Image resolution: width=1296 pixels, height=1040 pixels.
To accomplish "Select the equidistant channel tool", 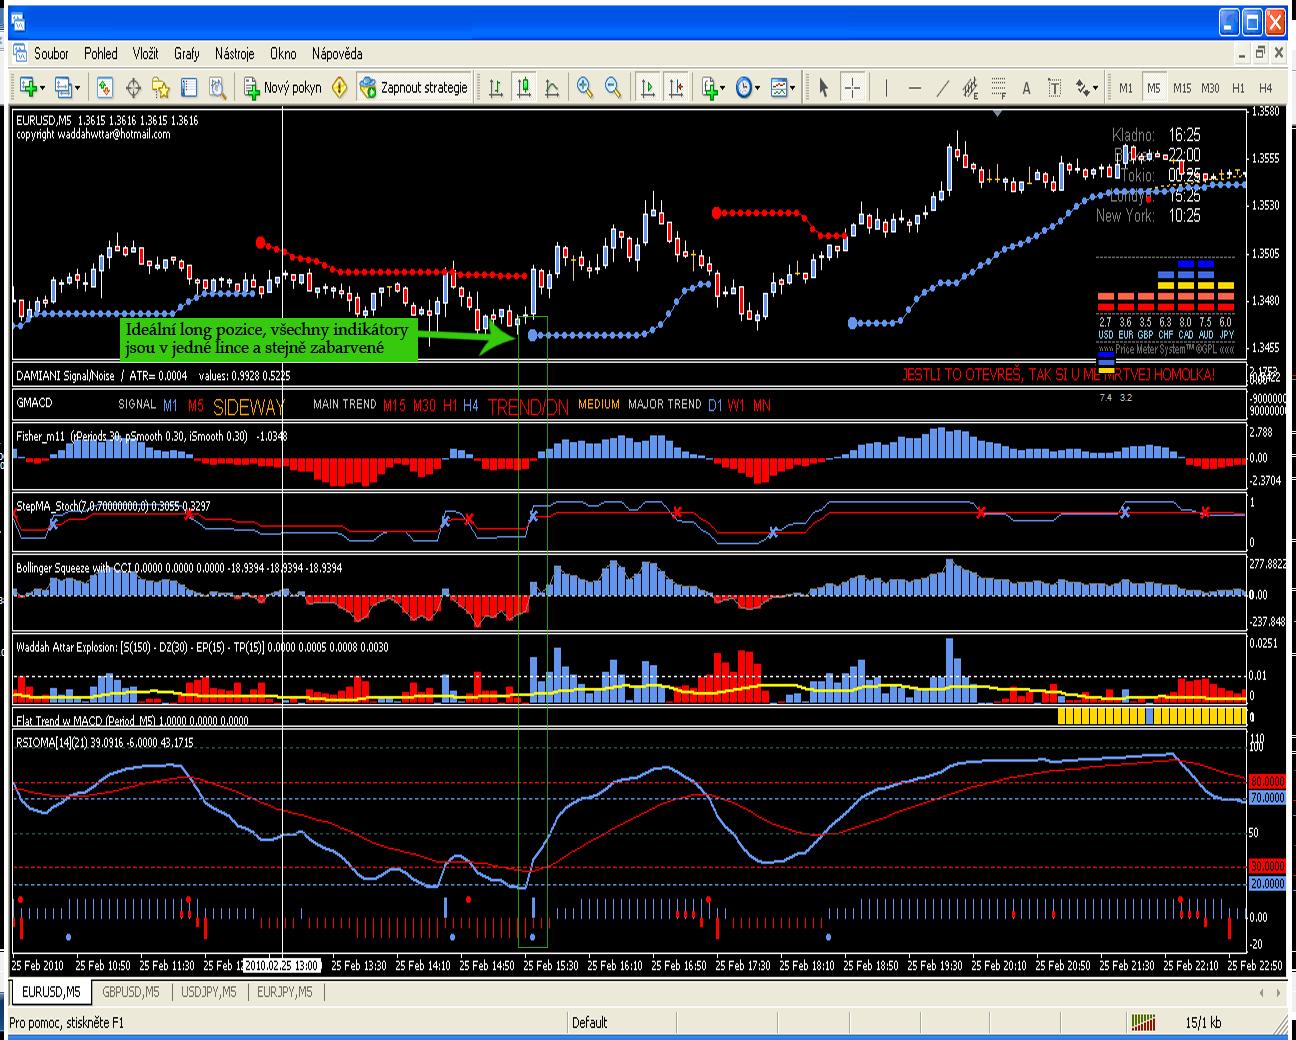I will pyautogui.click(x=970, y=88).
